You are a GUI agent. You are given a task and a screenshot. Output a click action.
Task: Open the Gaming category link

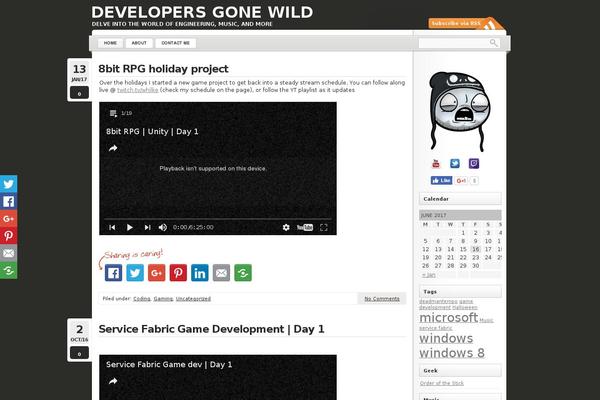coord(163,299)
